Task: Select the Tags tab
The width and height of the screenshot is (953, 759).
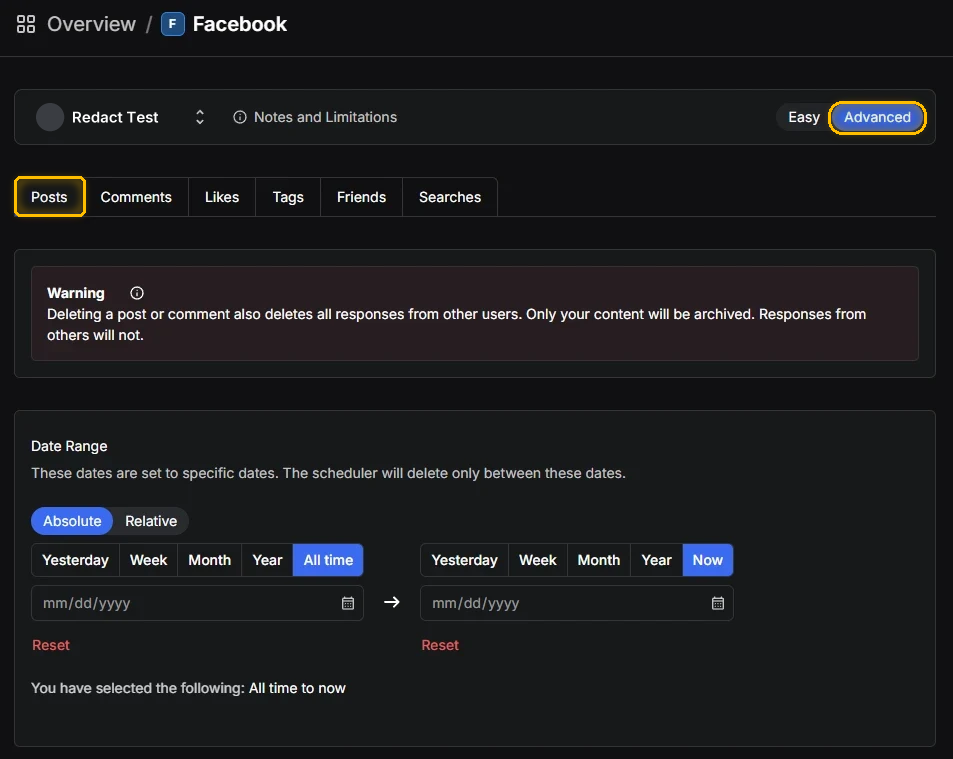Action: click(x=288, y=197)
